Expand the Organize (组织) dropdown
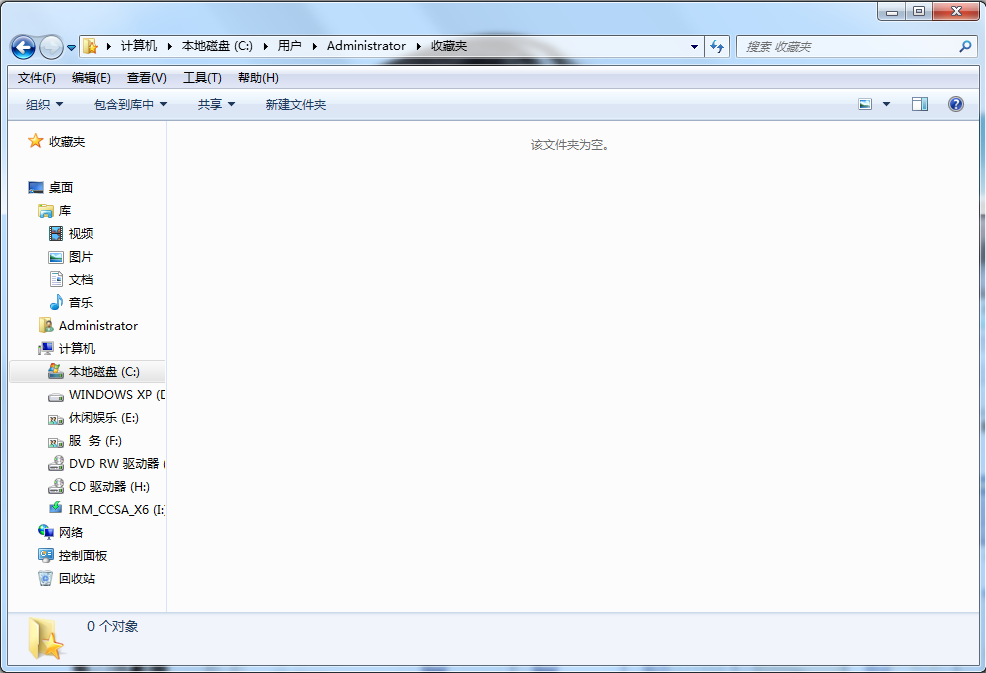This screenshot has height=673, width=986. (44, 104)
